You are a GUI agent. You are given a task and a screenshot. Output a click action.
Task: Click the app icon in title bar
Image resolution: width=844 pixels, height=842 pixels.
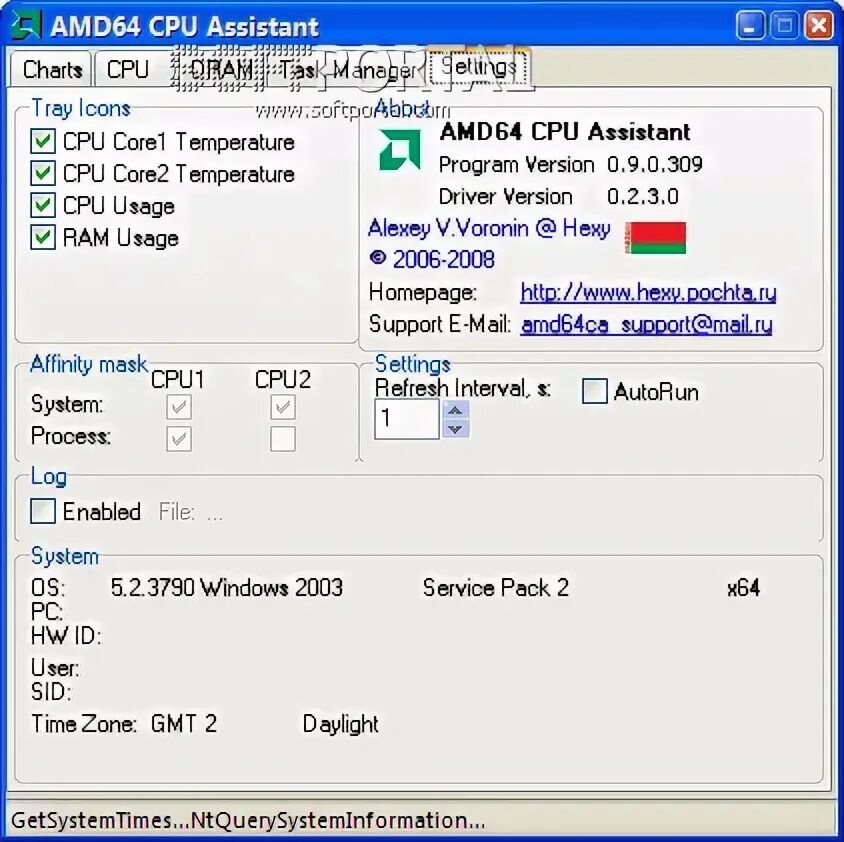[26, 25]
